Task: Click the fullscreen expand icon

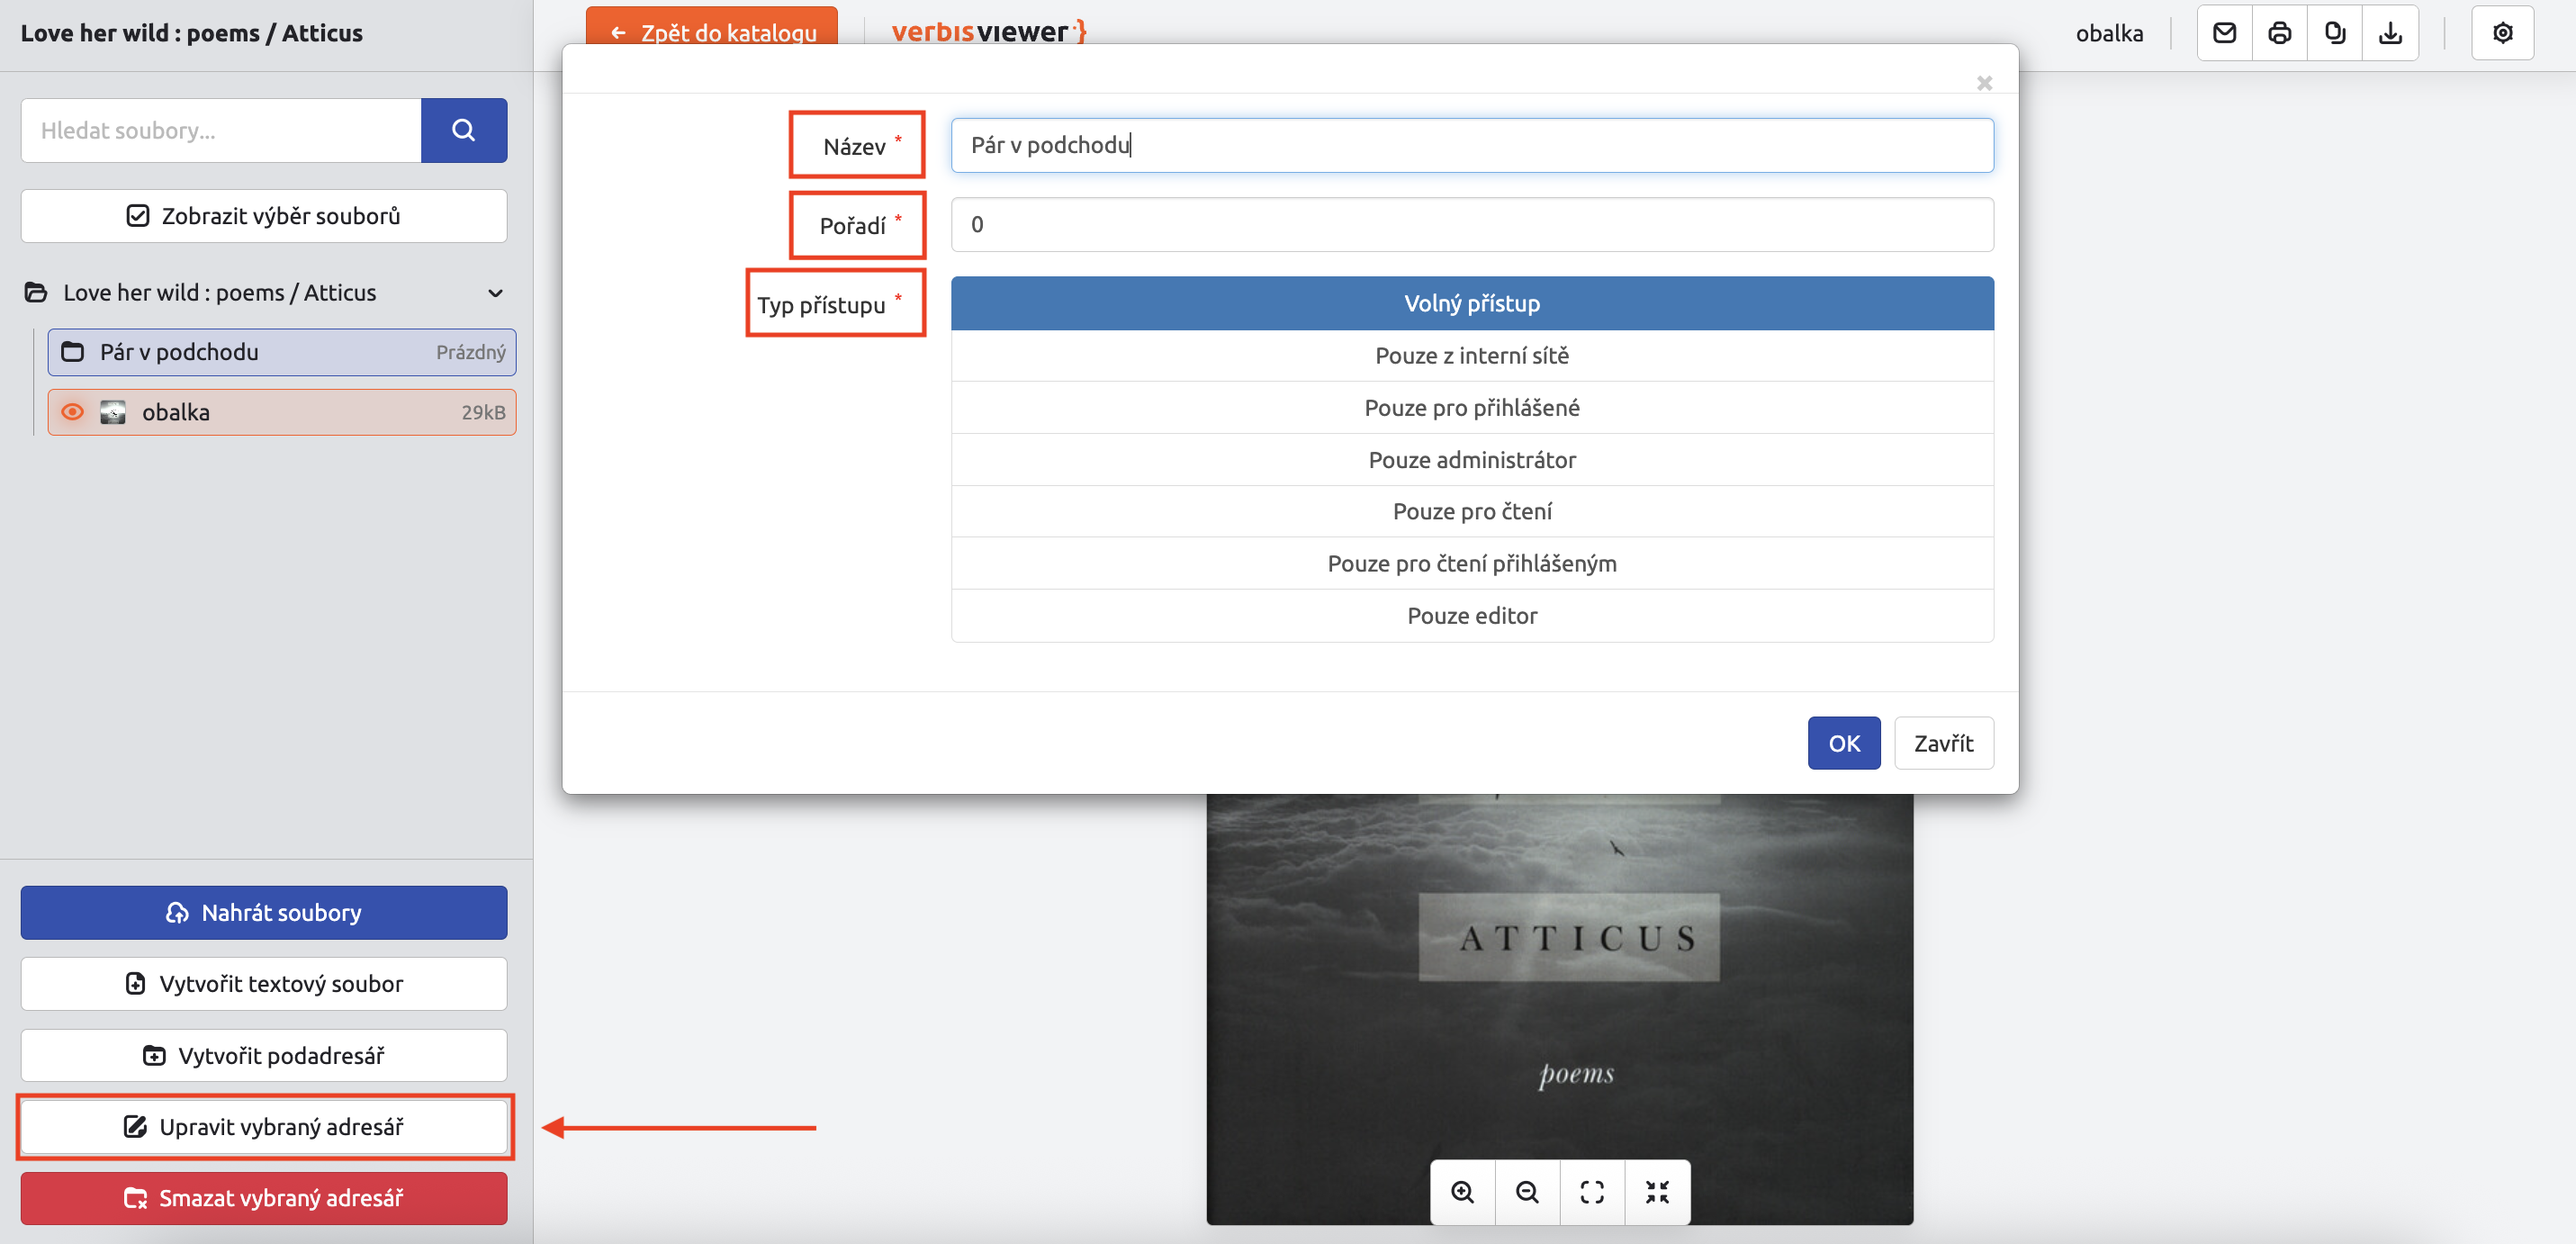Action: point(1592,1191)
